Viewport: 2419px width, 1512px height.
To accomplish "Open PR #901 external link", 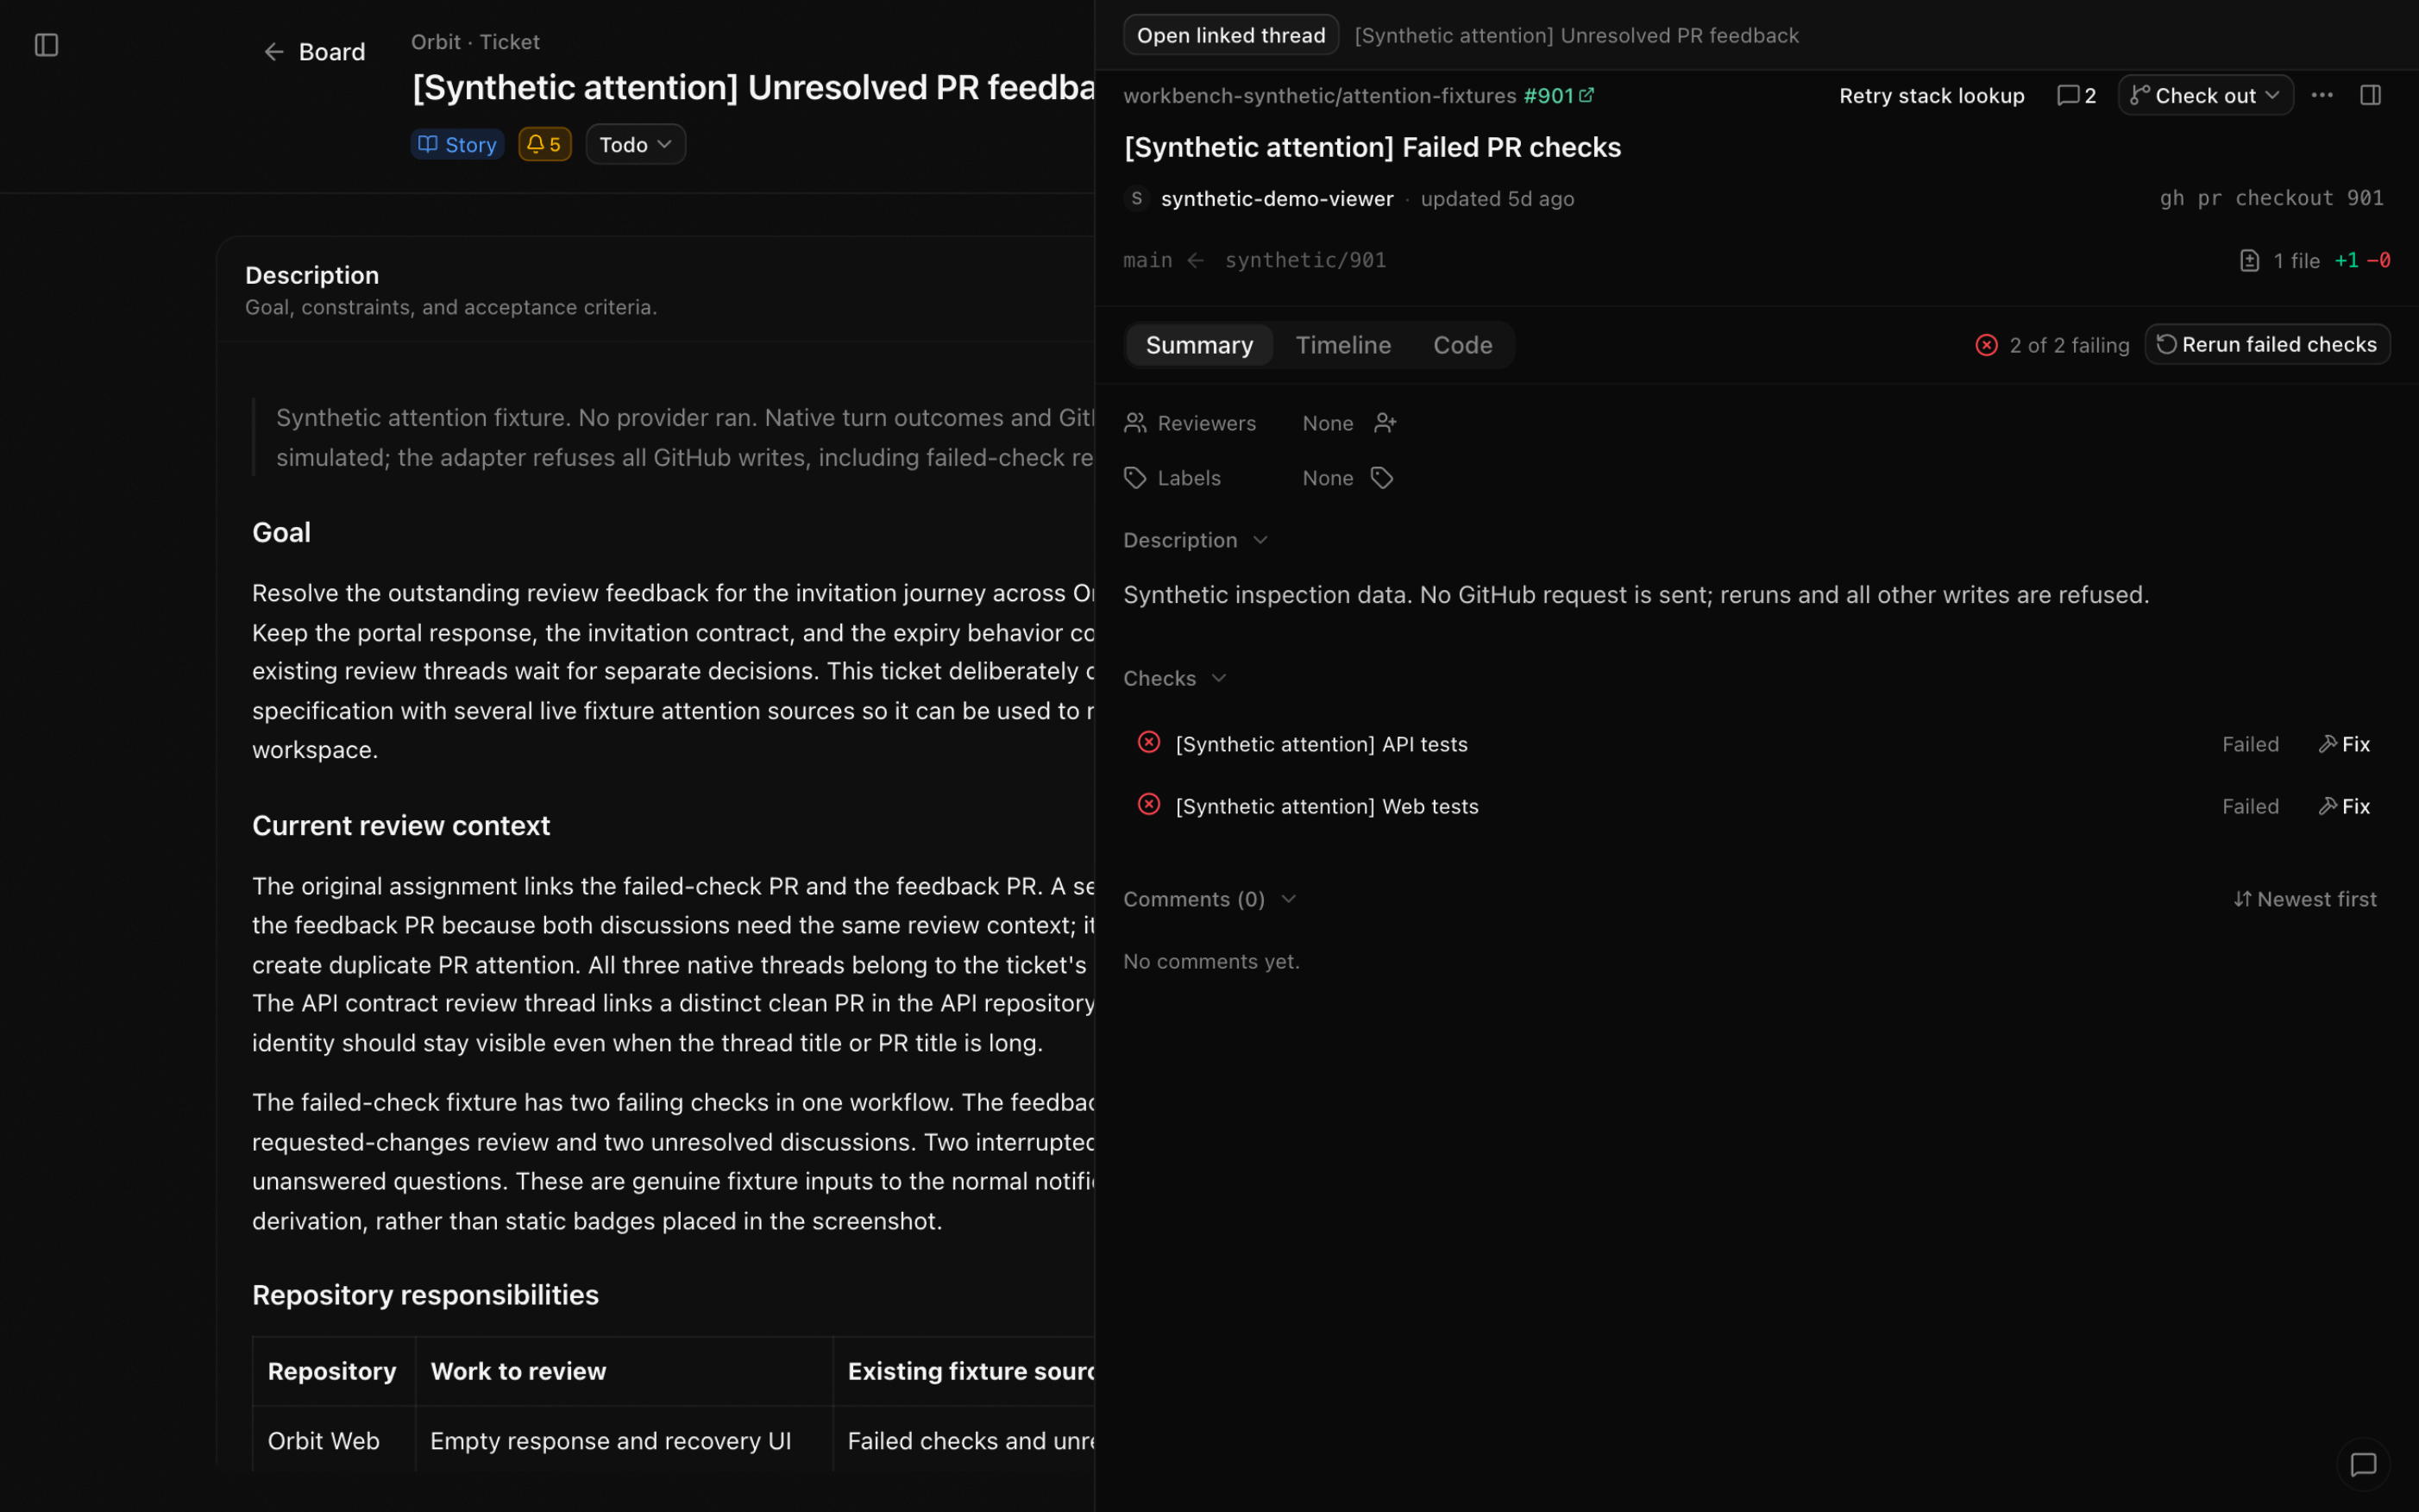I will (1558, 96).
